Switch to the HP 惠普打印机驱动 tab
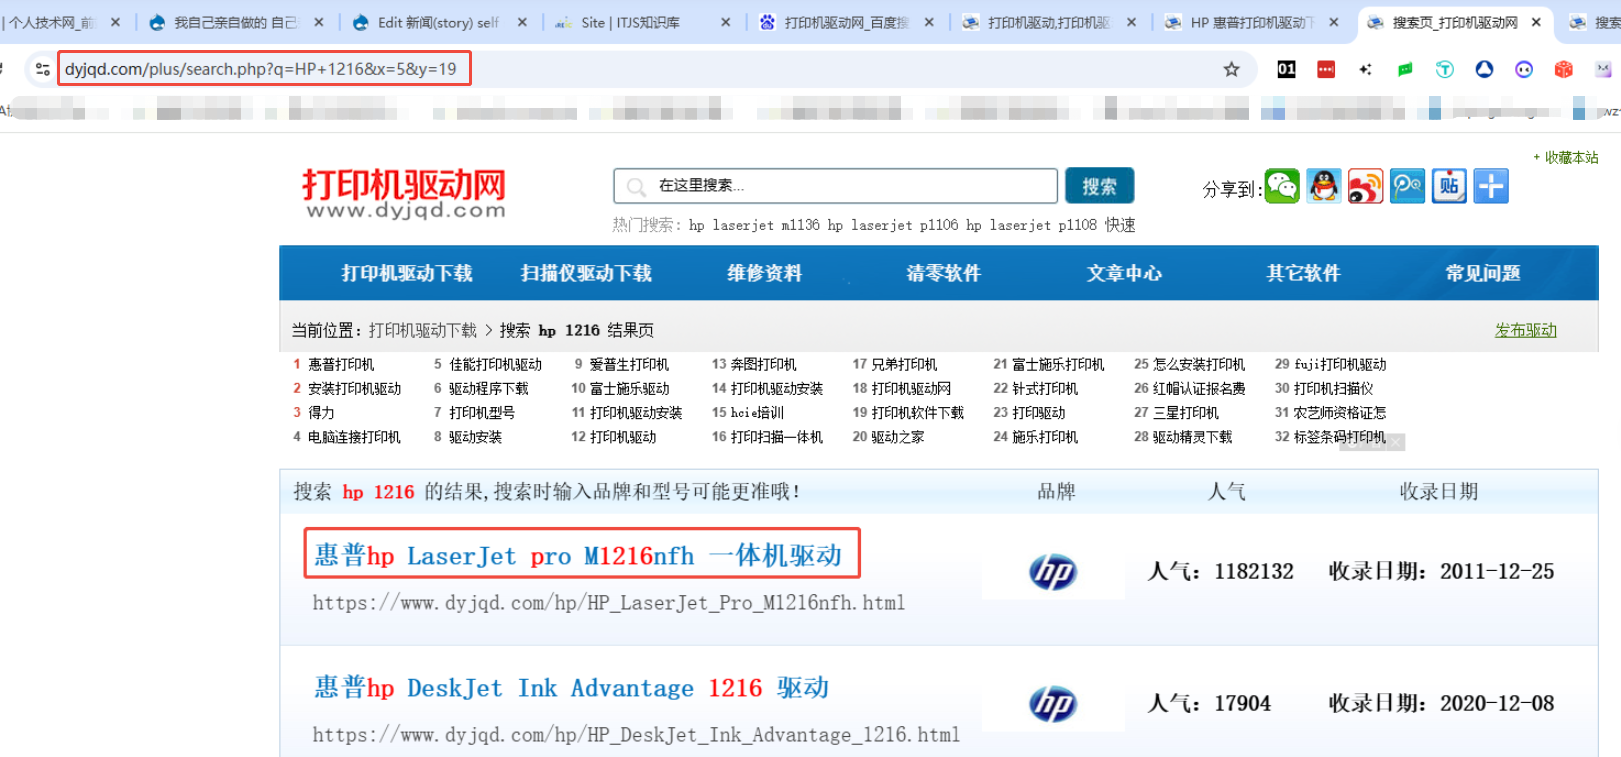This screenshot has height=757, width=1621. pos(1250,22)
